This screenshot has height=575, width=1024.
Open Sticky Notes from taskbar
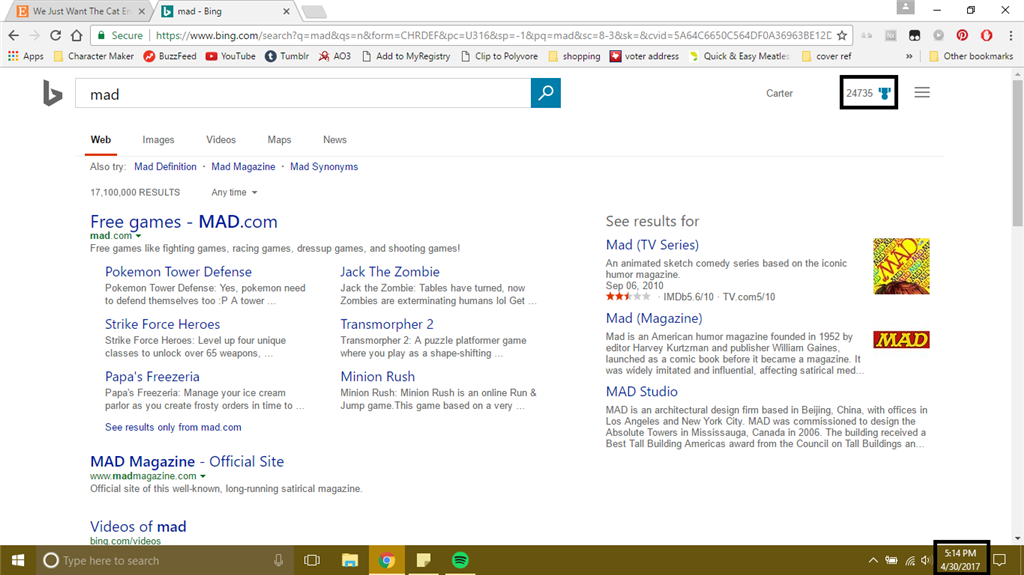coord(424,560)
